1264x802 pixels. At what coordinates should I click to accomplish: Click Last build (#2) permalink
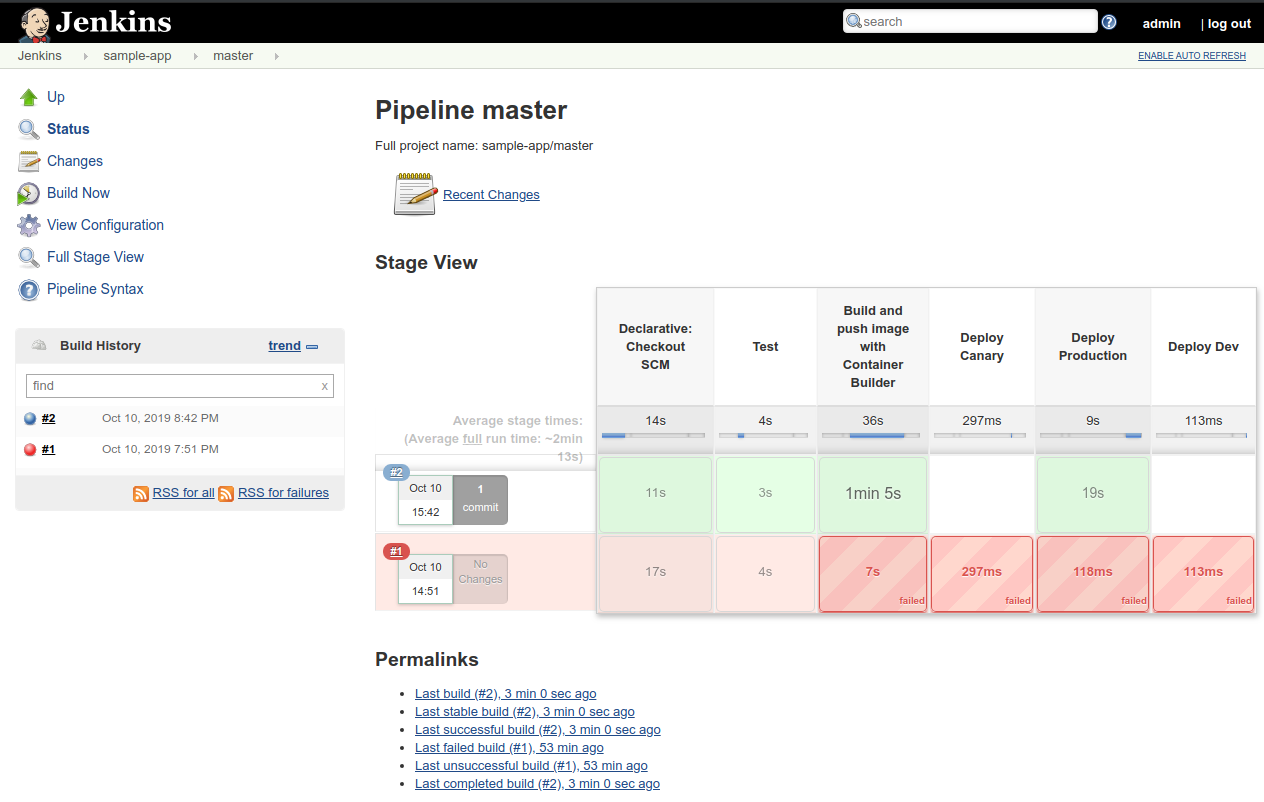[506, 694]
